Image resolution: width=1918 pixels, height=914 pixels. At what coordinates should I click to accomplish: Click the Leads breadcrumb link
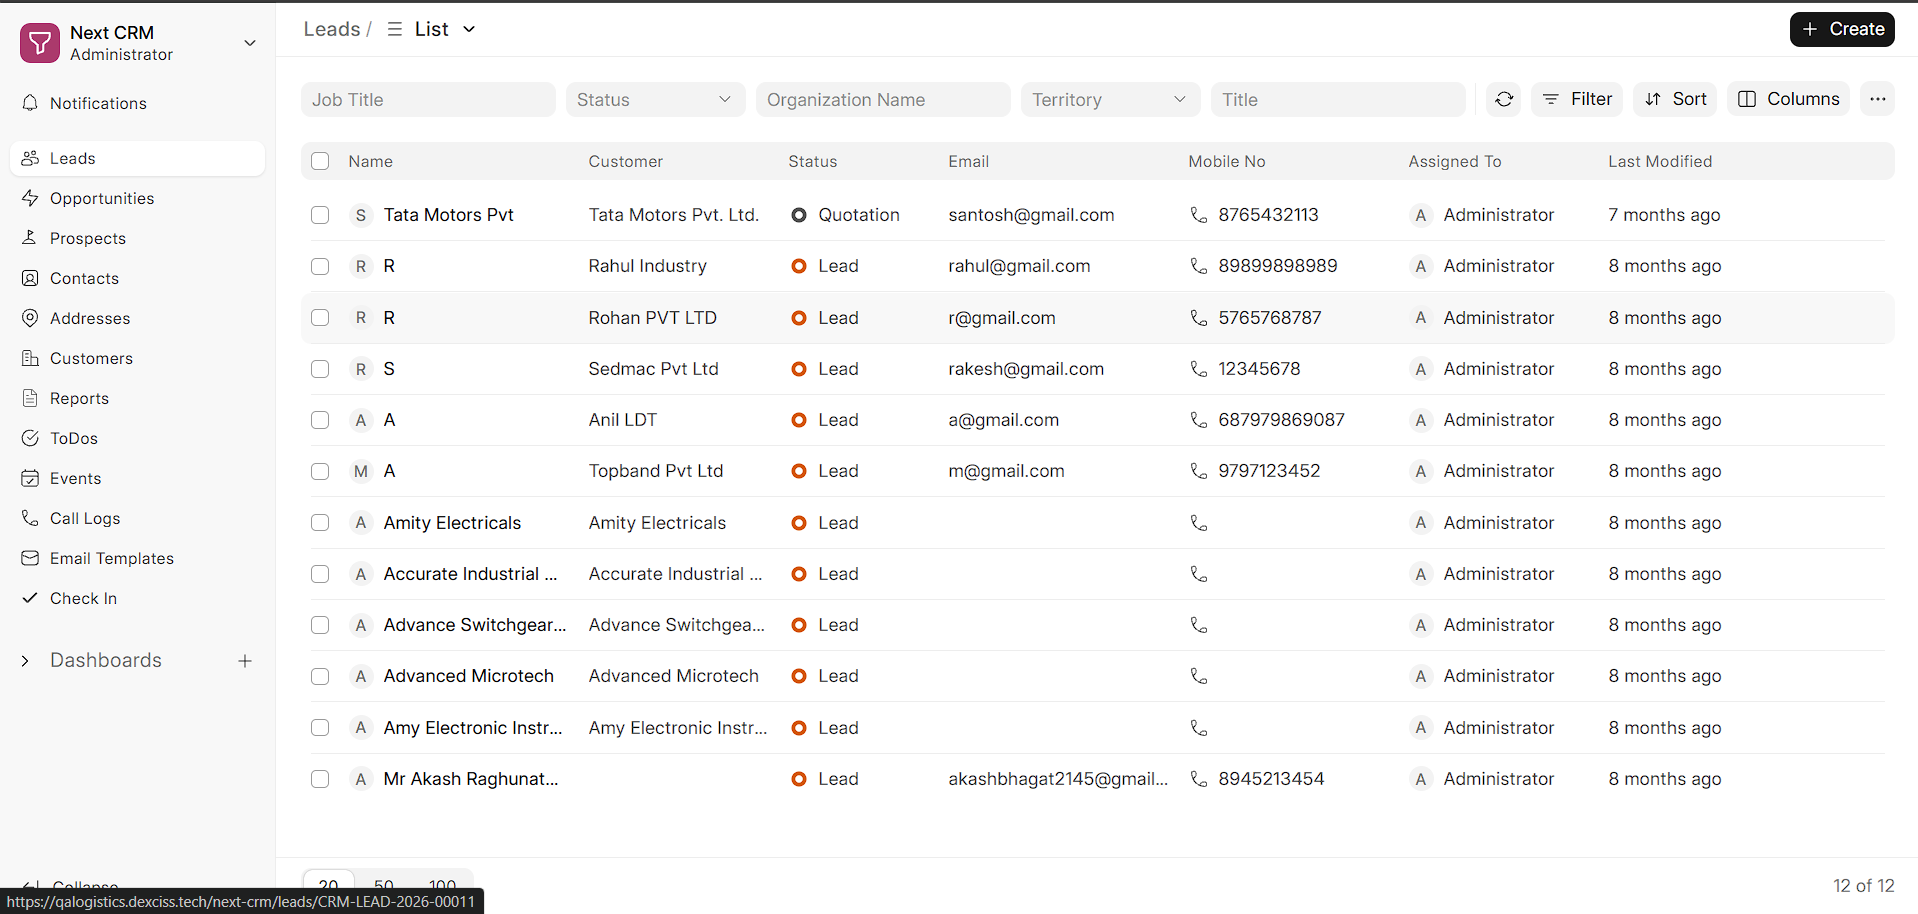[x=332, y=29]
